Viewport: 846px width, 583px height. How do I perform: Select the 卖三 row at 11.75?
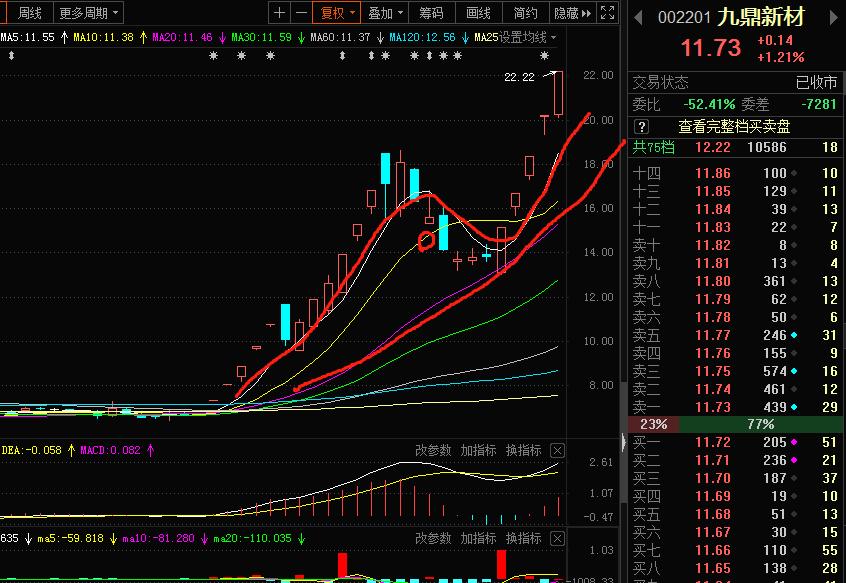coord(735,372)
